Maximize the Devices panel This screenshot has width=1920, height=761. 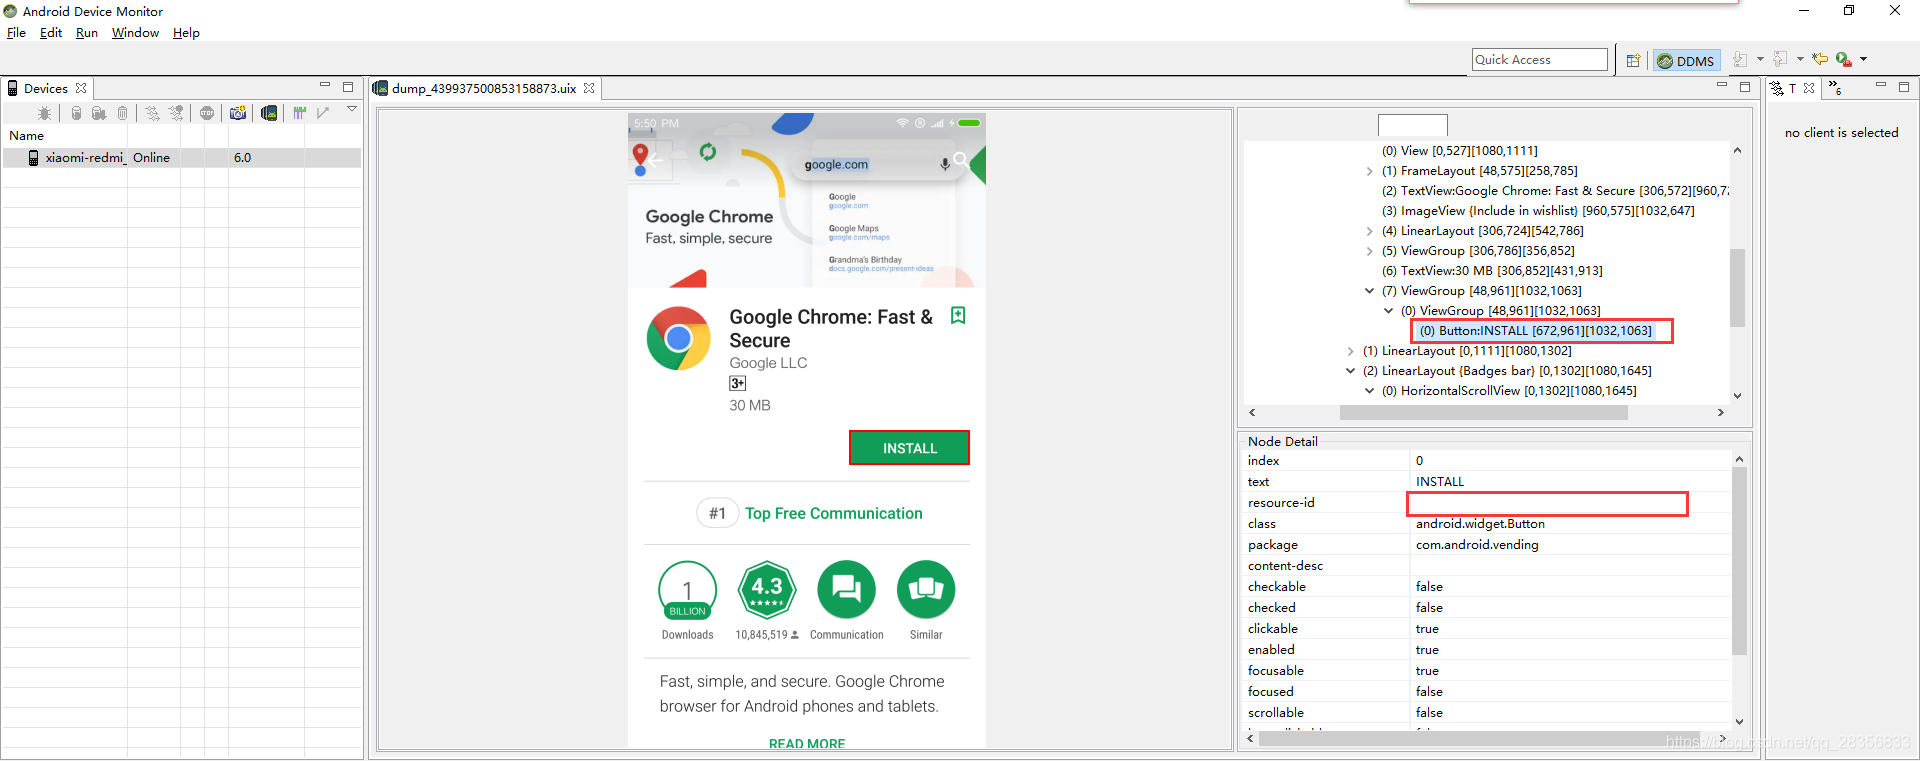pyautogui.click(x=348, y=87)
